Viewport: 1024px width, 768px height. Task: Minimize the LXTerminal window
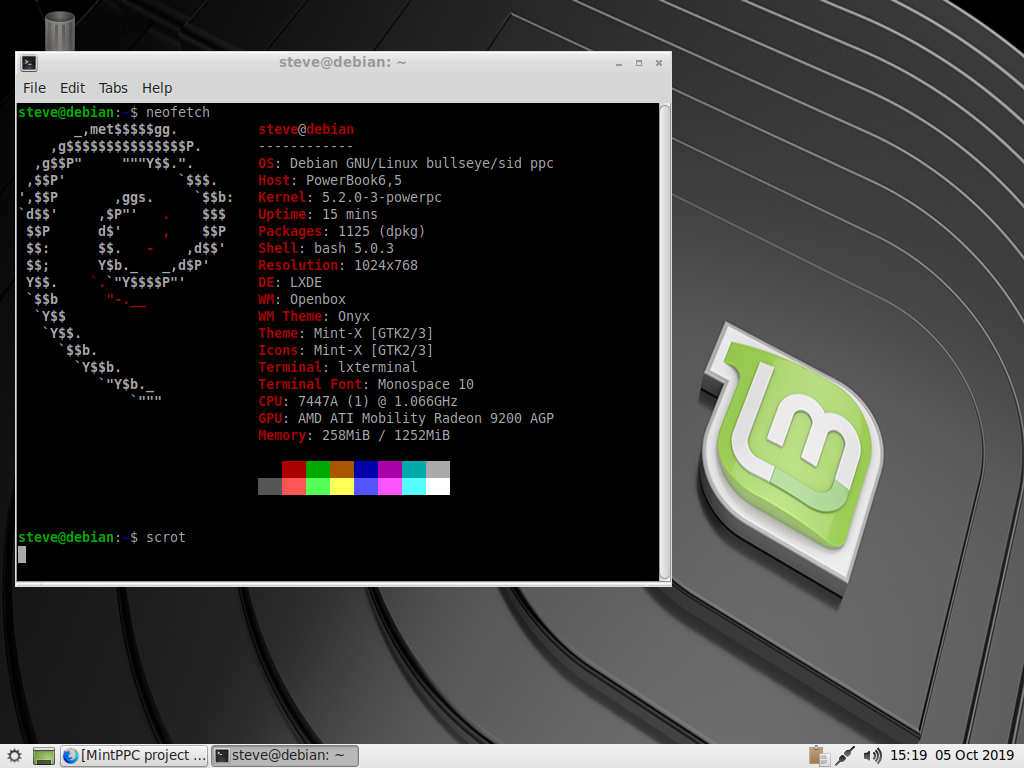click(x=618, y=63)
